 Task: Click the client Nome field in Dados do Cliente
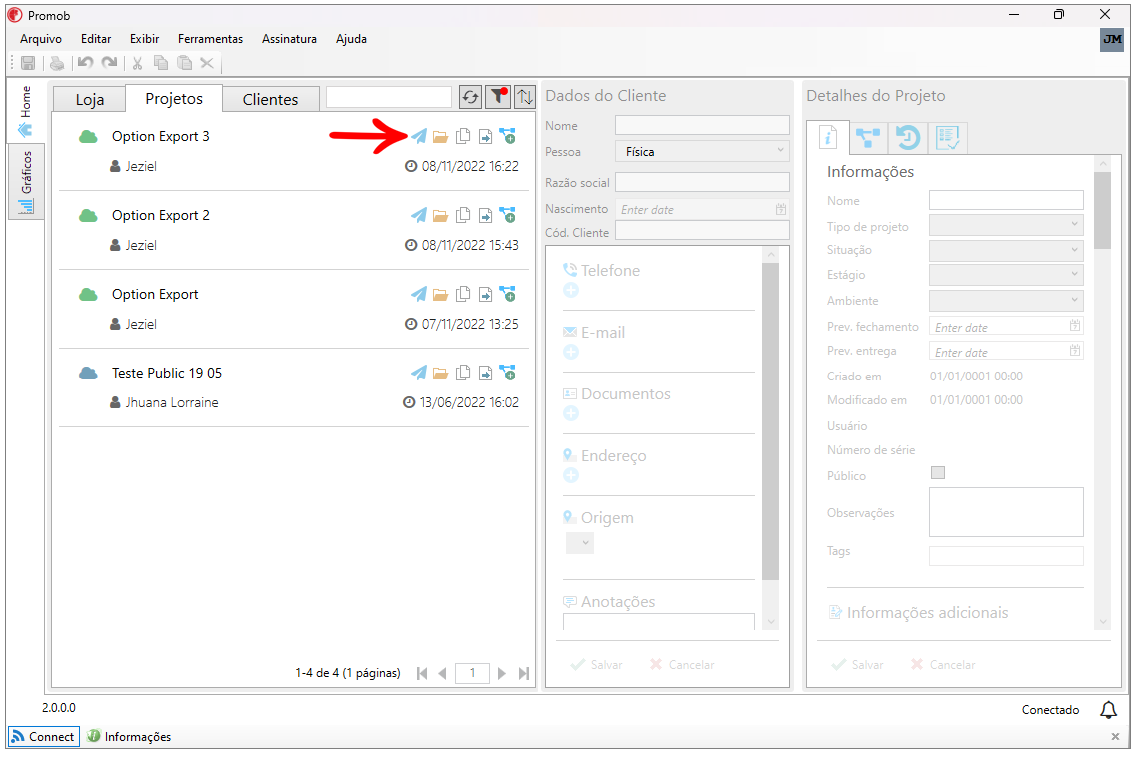click(x=702, y=125)
